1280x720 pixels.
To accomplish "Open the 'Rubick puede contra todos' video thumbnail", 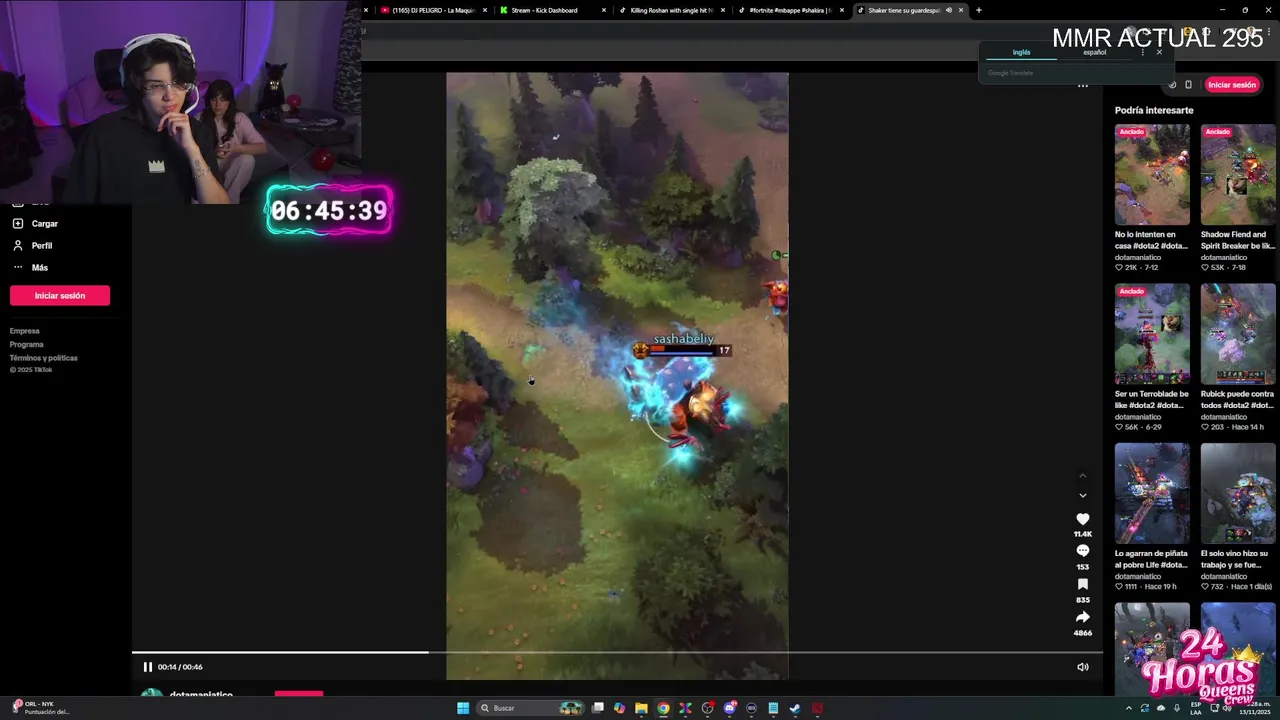I will [1238, 334].
